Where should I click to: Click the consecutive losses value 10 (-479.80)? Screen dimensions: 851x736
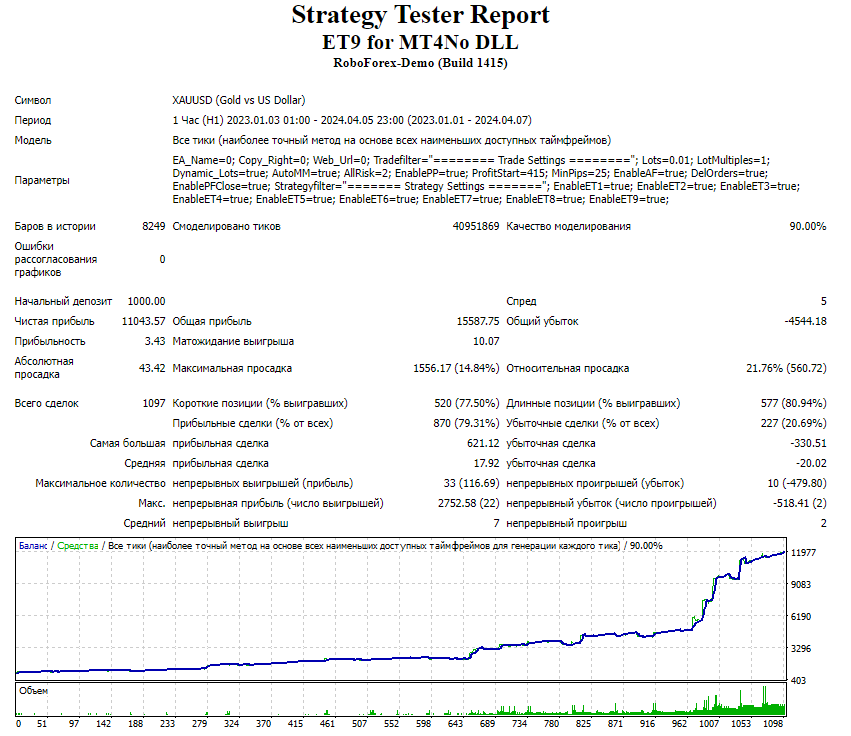[797, 484]
